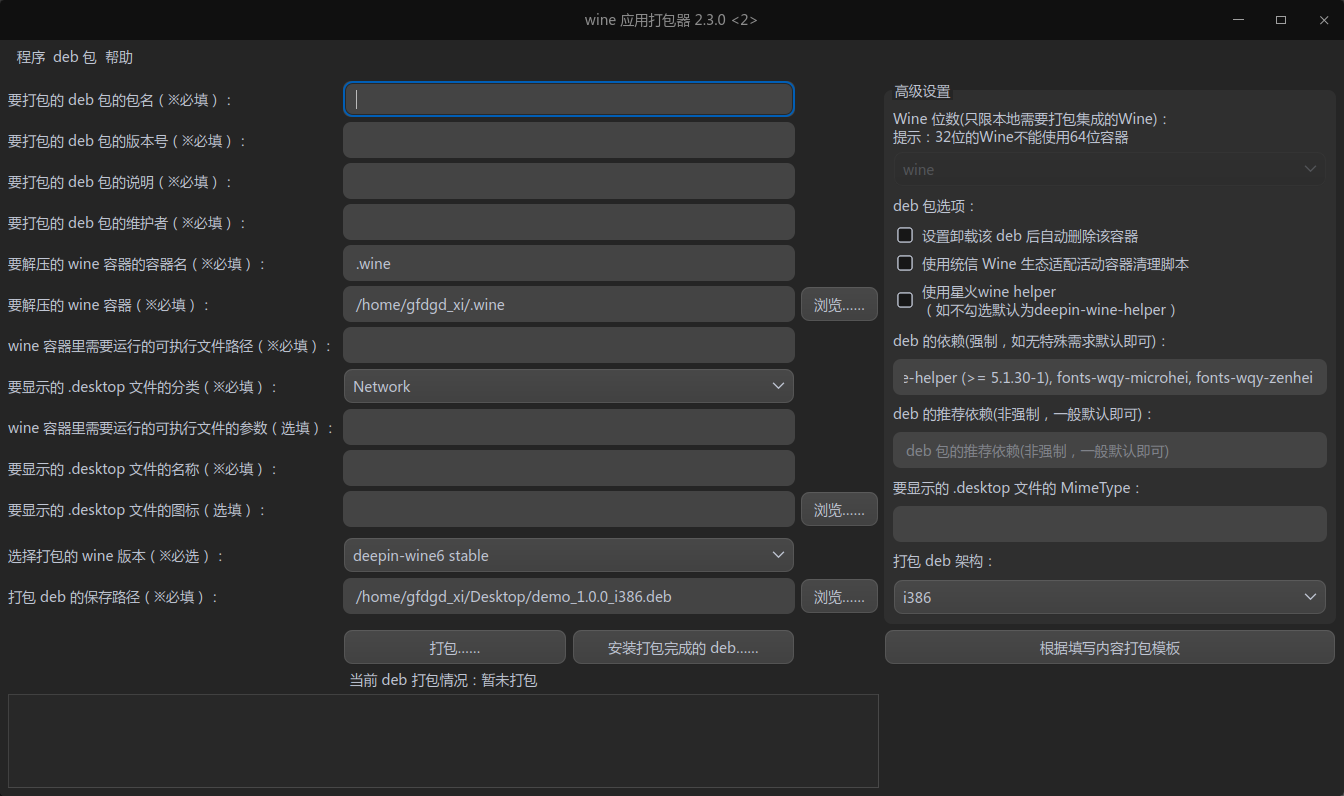Open the i386 architecture dropdown

click(1109, 598)
